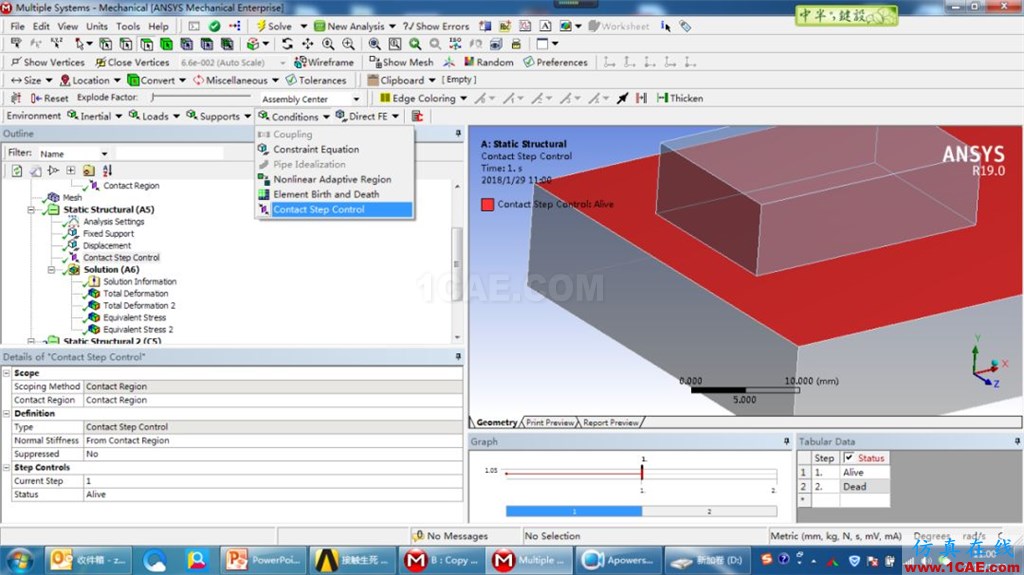
Task: Open the Size dropdown
Action: [31, 80]
